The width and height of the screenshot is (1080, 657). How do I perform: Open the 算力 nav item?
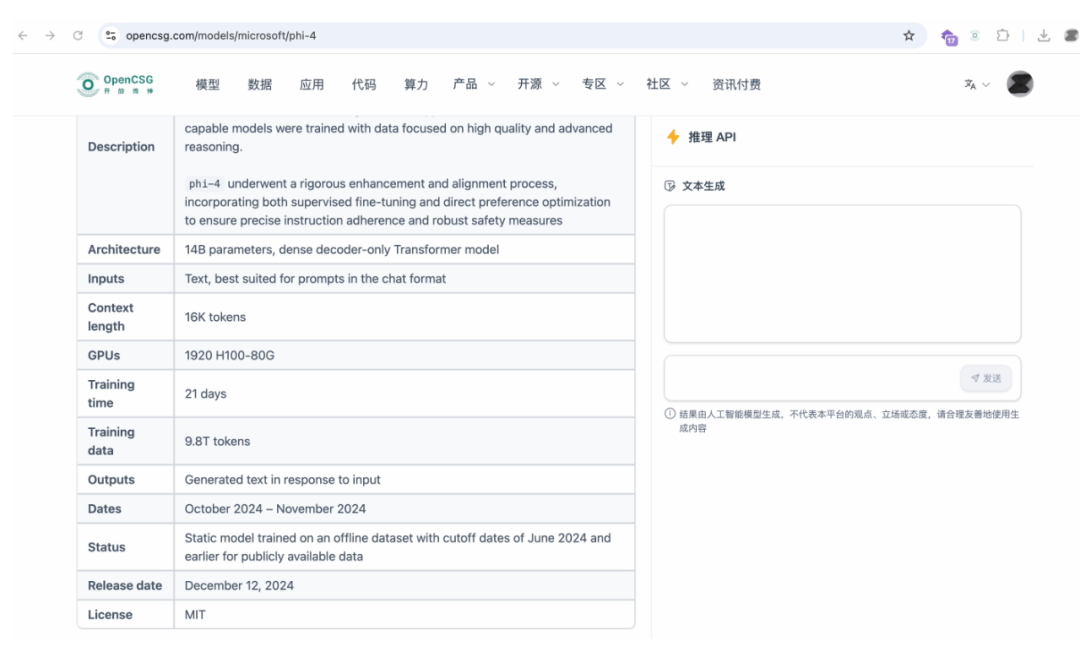(416, 85)
